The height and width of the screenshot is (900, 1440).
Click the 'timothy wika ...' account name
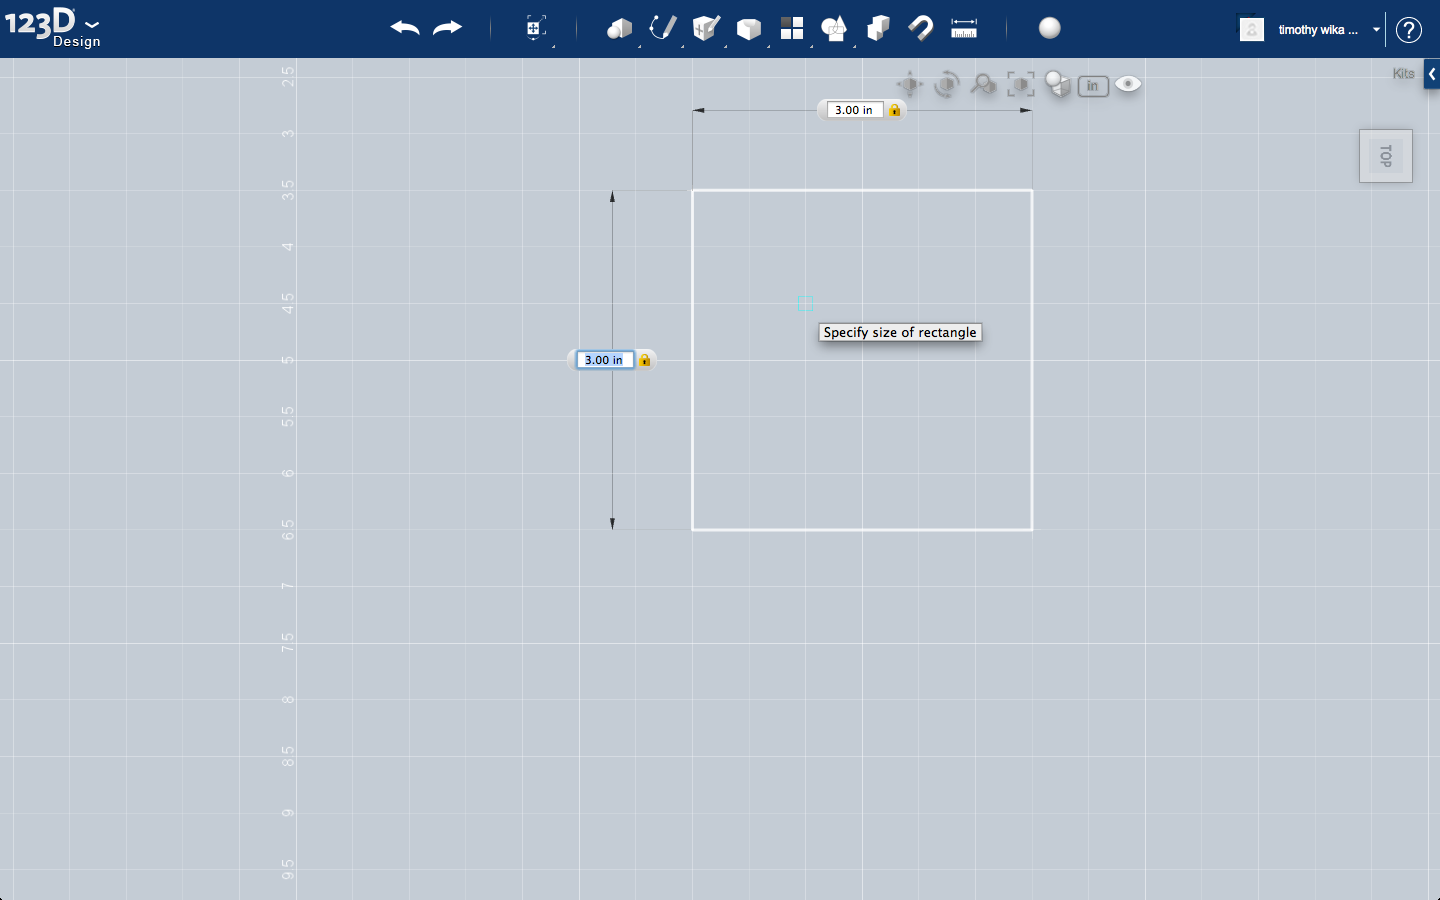pos(1318,30)
